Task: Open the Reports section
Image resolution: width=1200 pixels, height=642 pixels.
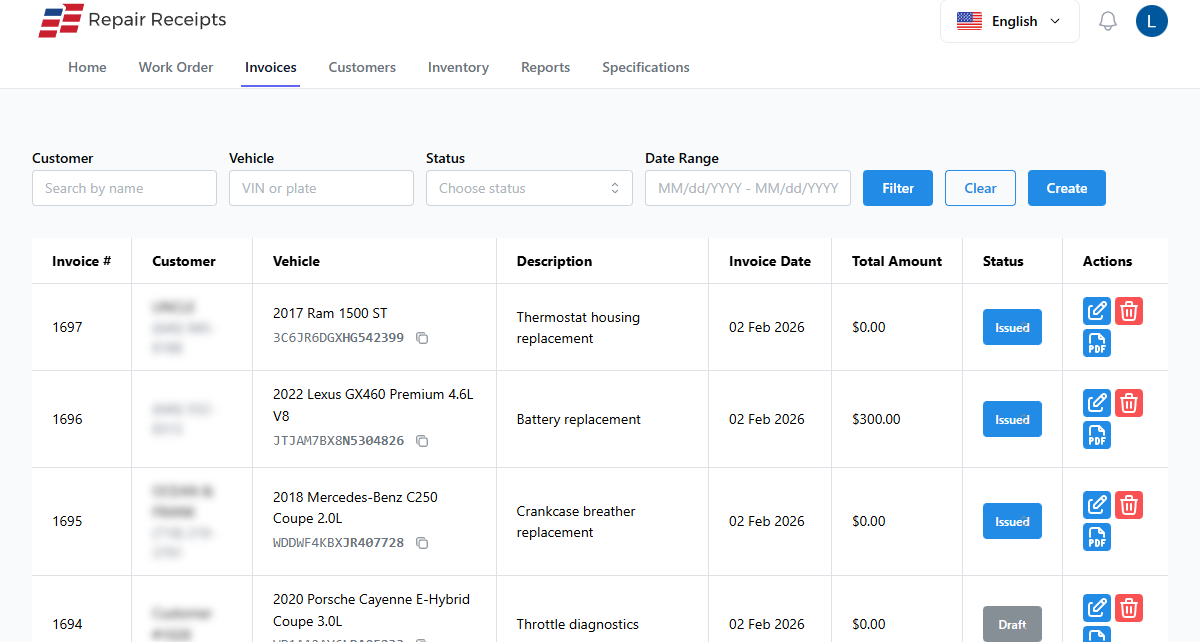Action: click(545, 67)
